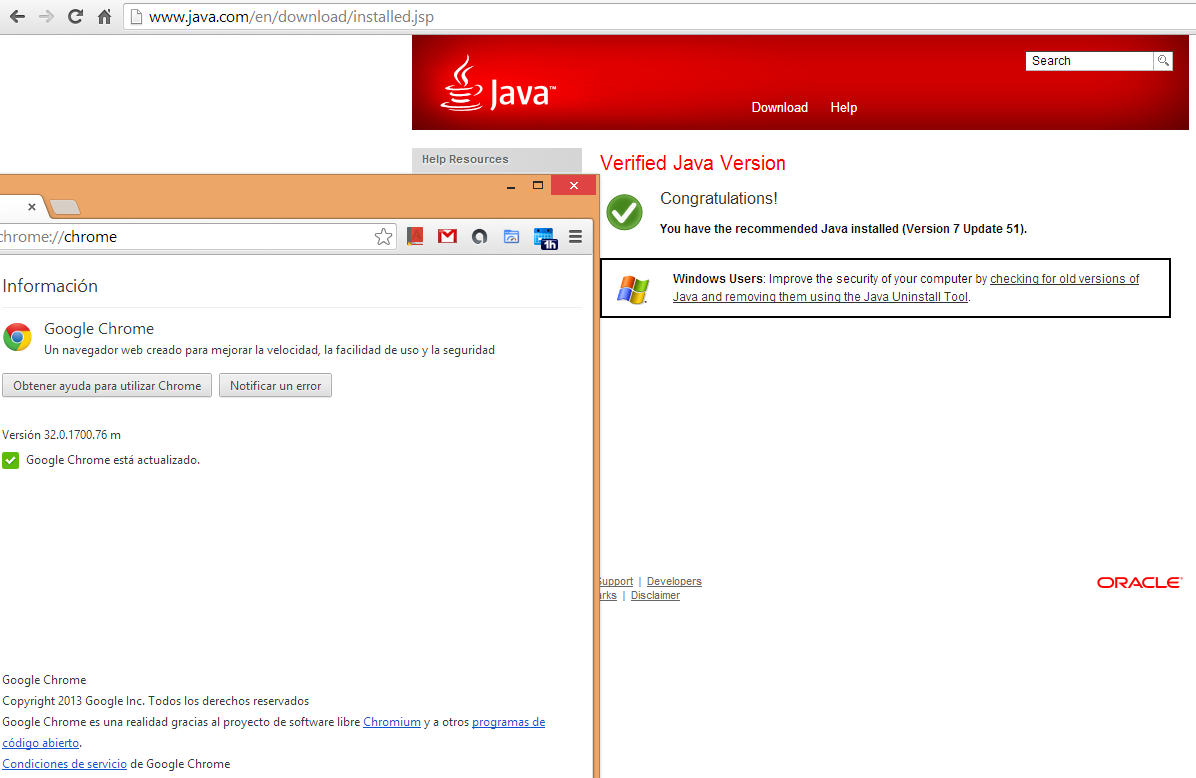
Task: Minimize the front Chrome window
Action: [510, 186]
